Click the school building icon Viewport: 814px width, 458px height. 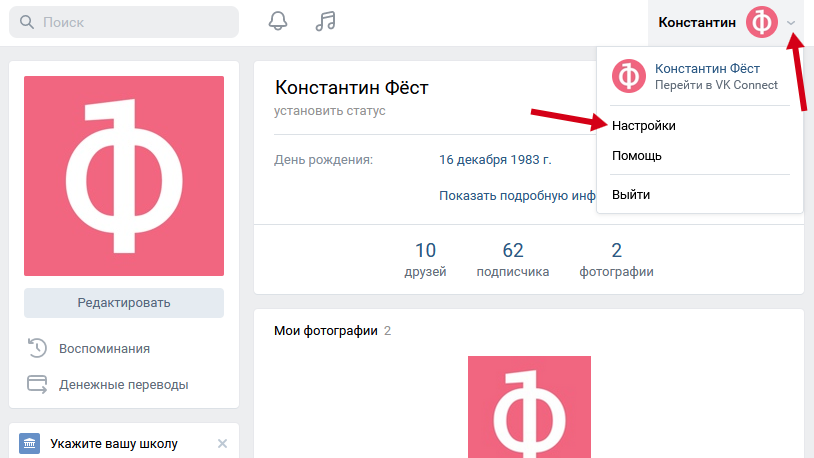(x=30, y=443)
